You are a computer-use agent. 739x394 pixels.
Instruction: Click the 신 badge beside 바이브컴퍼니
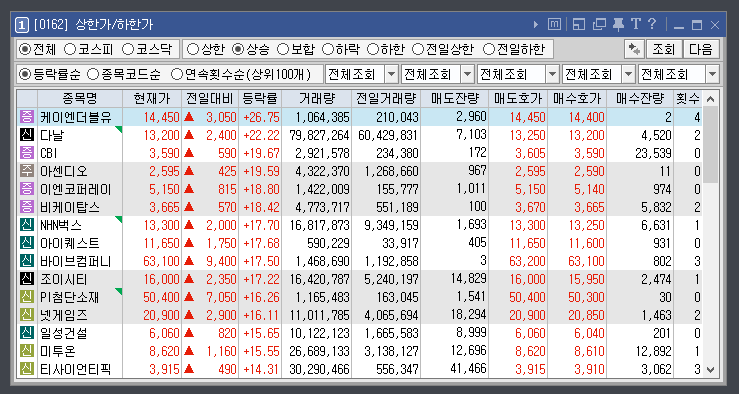click(x=27, y=261)
